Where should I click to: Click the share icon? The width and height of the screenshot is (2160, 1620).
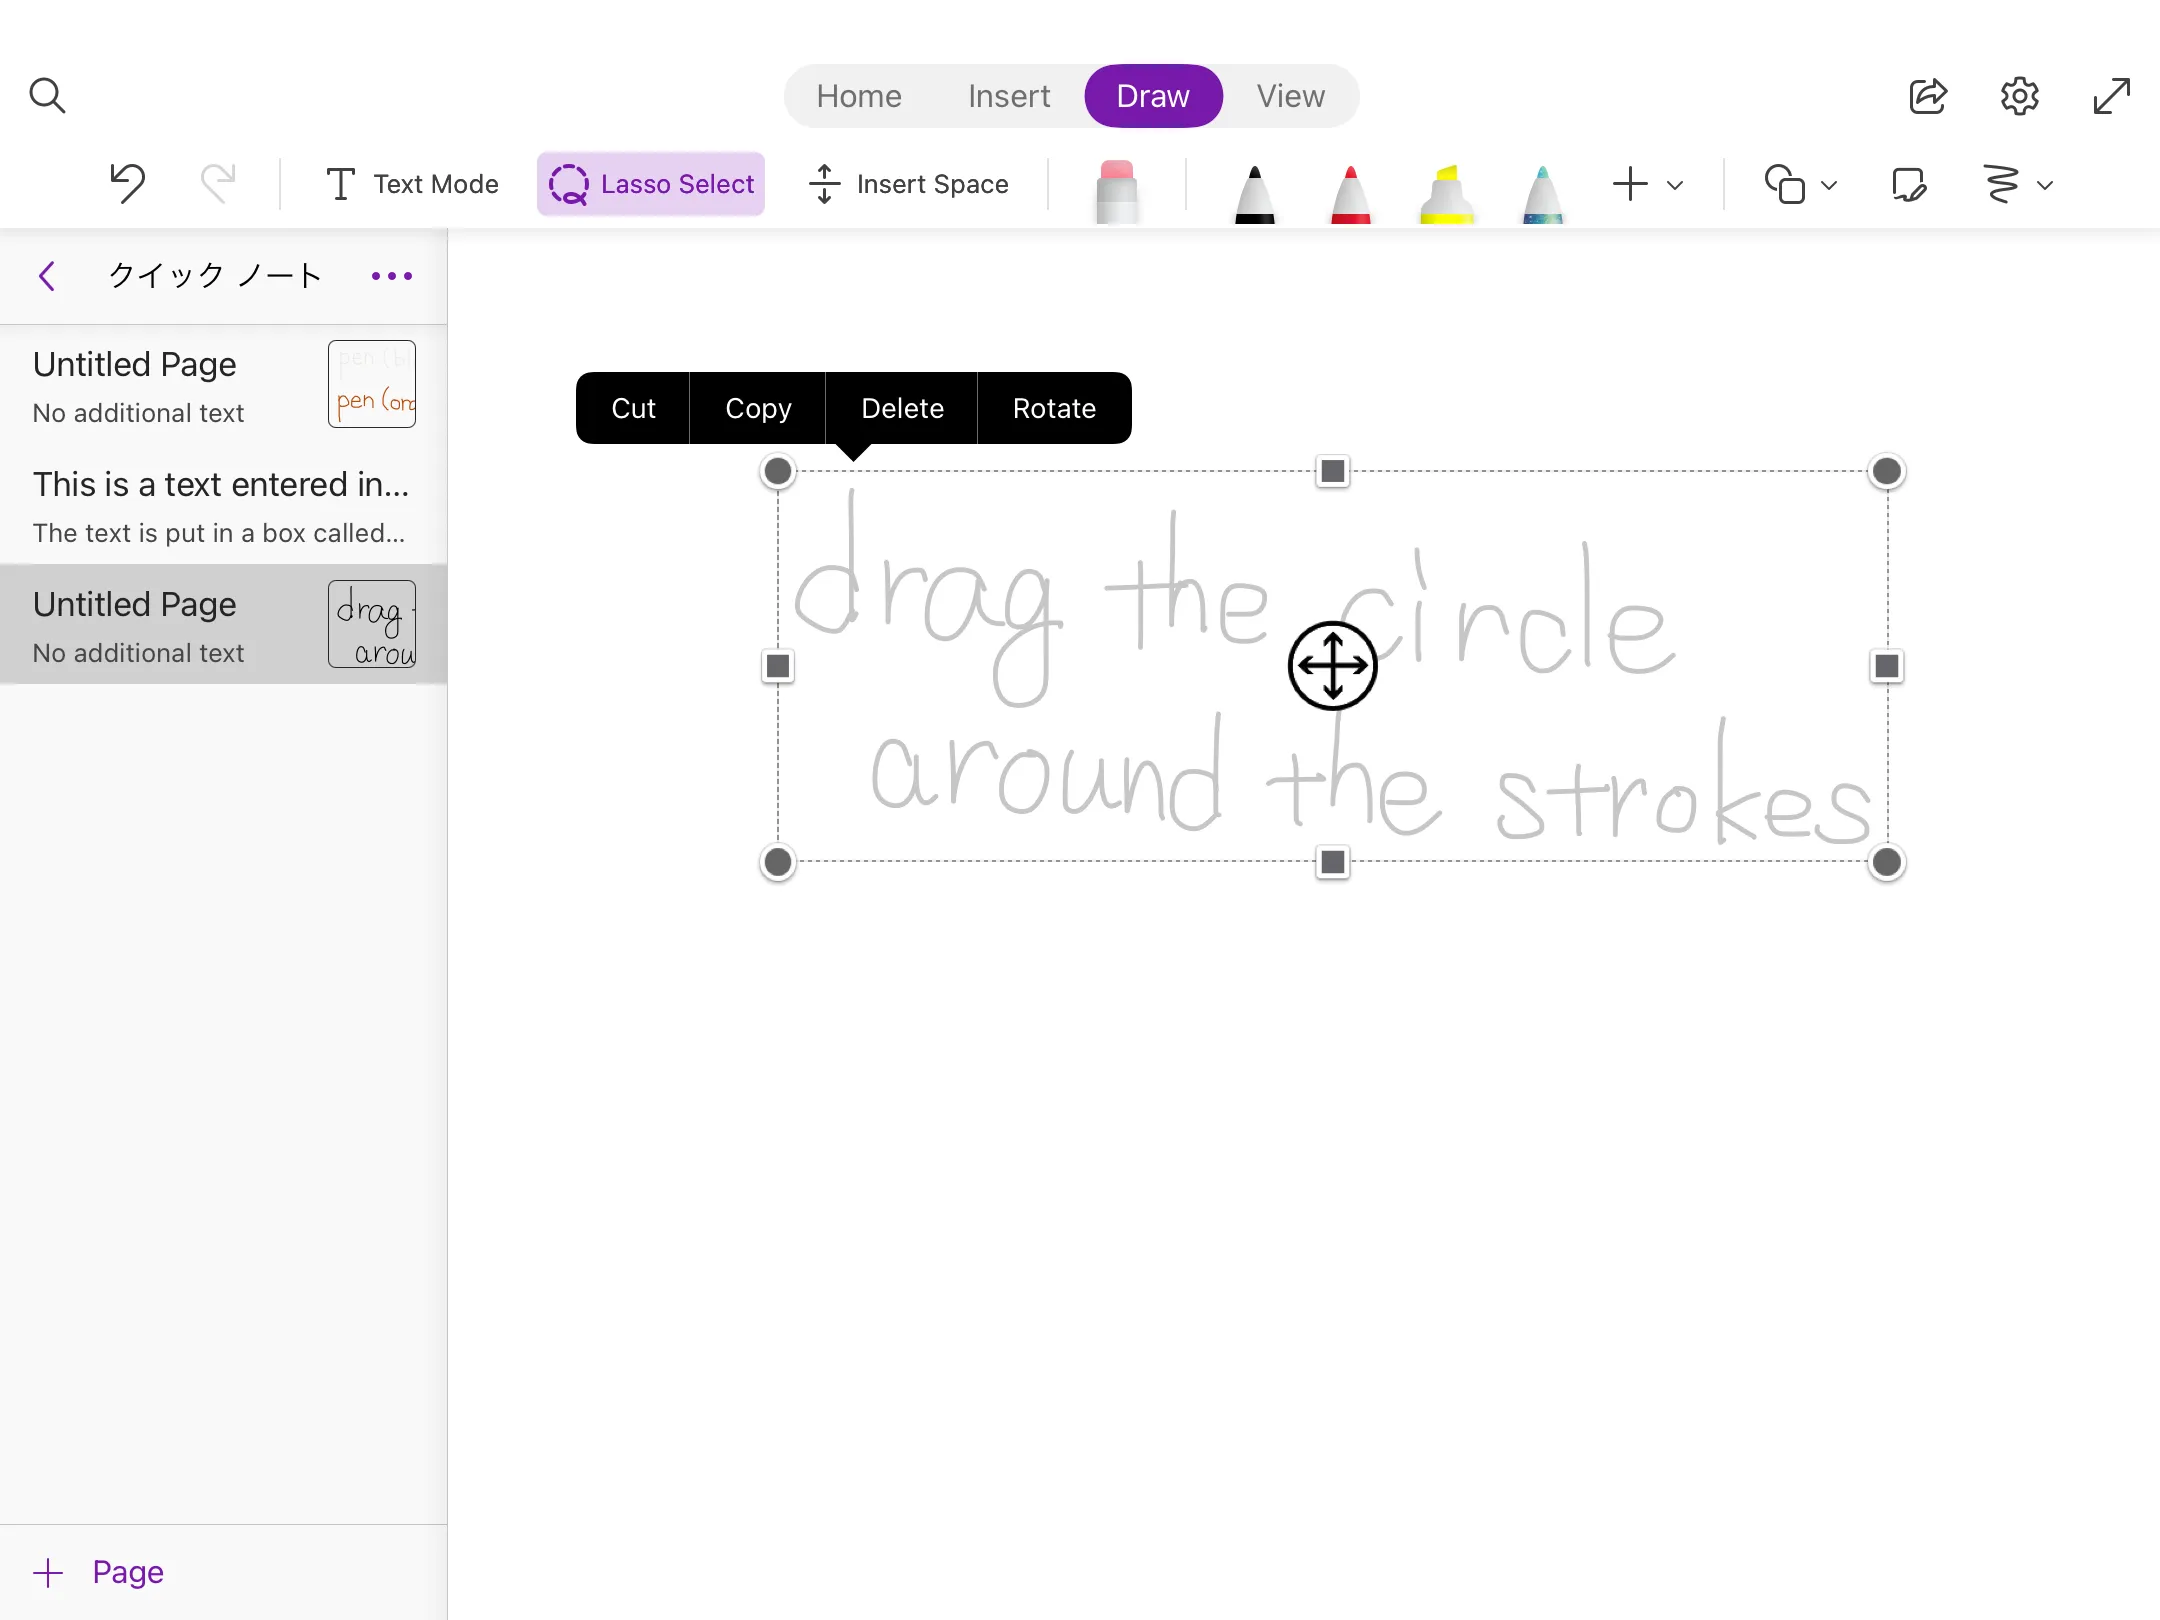click(x=1927, y=96)
